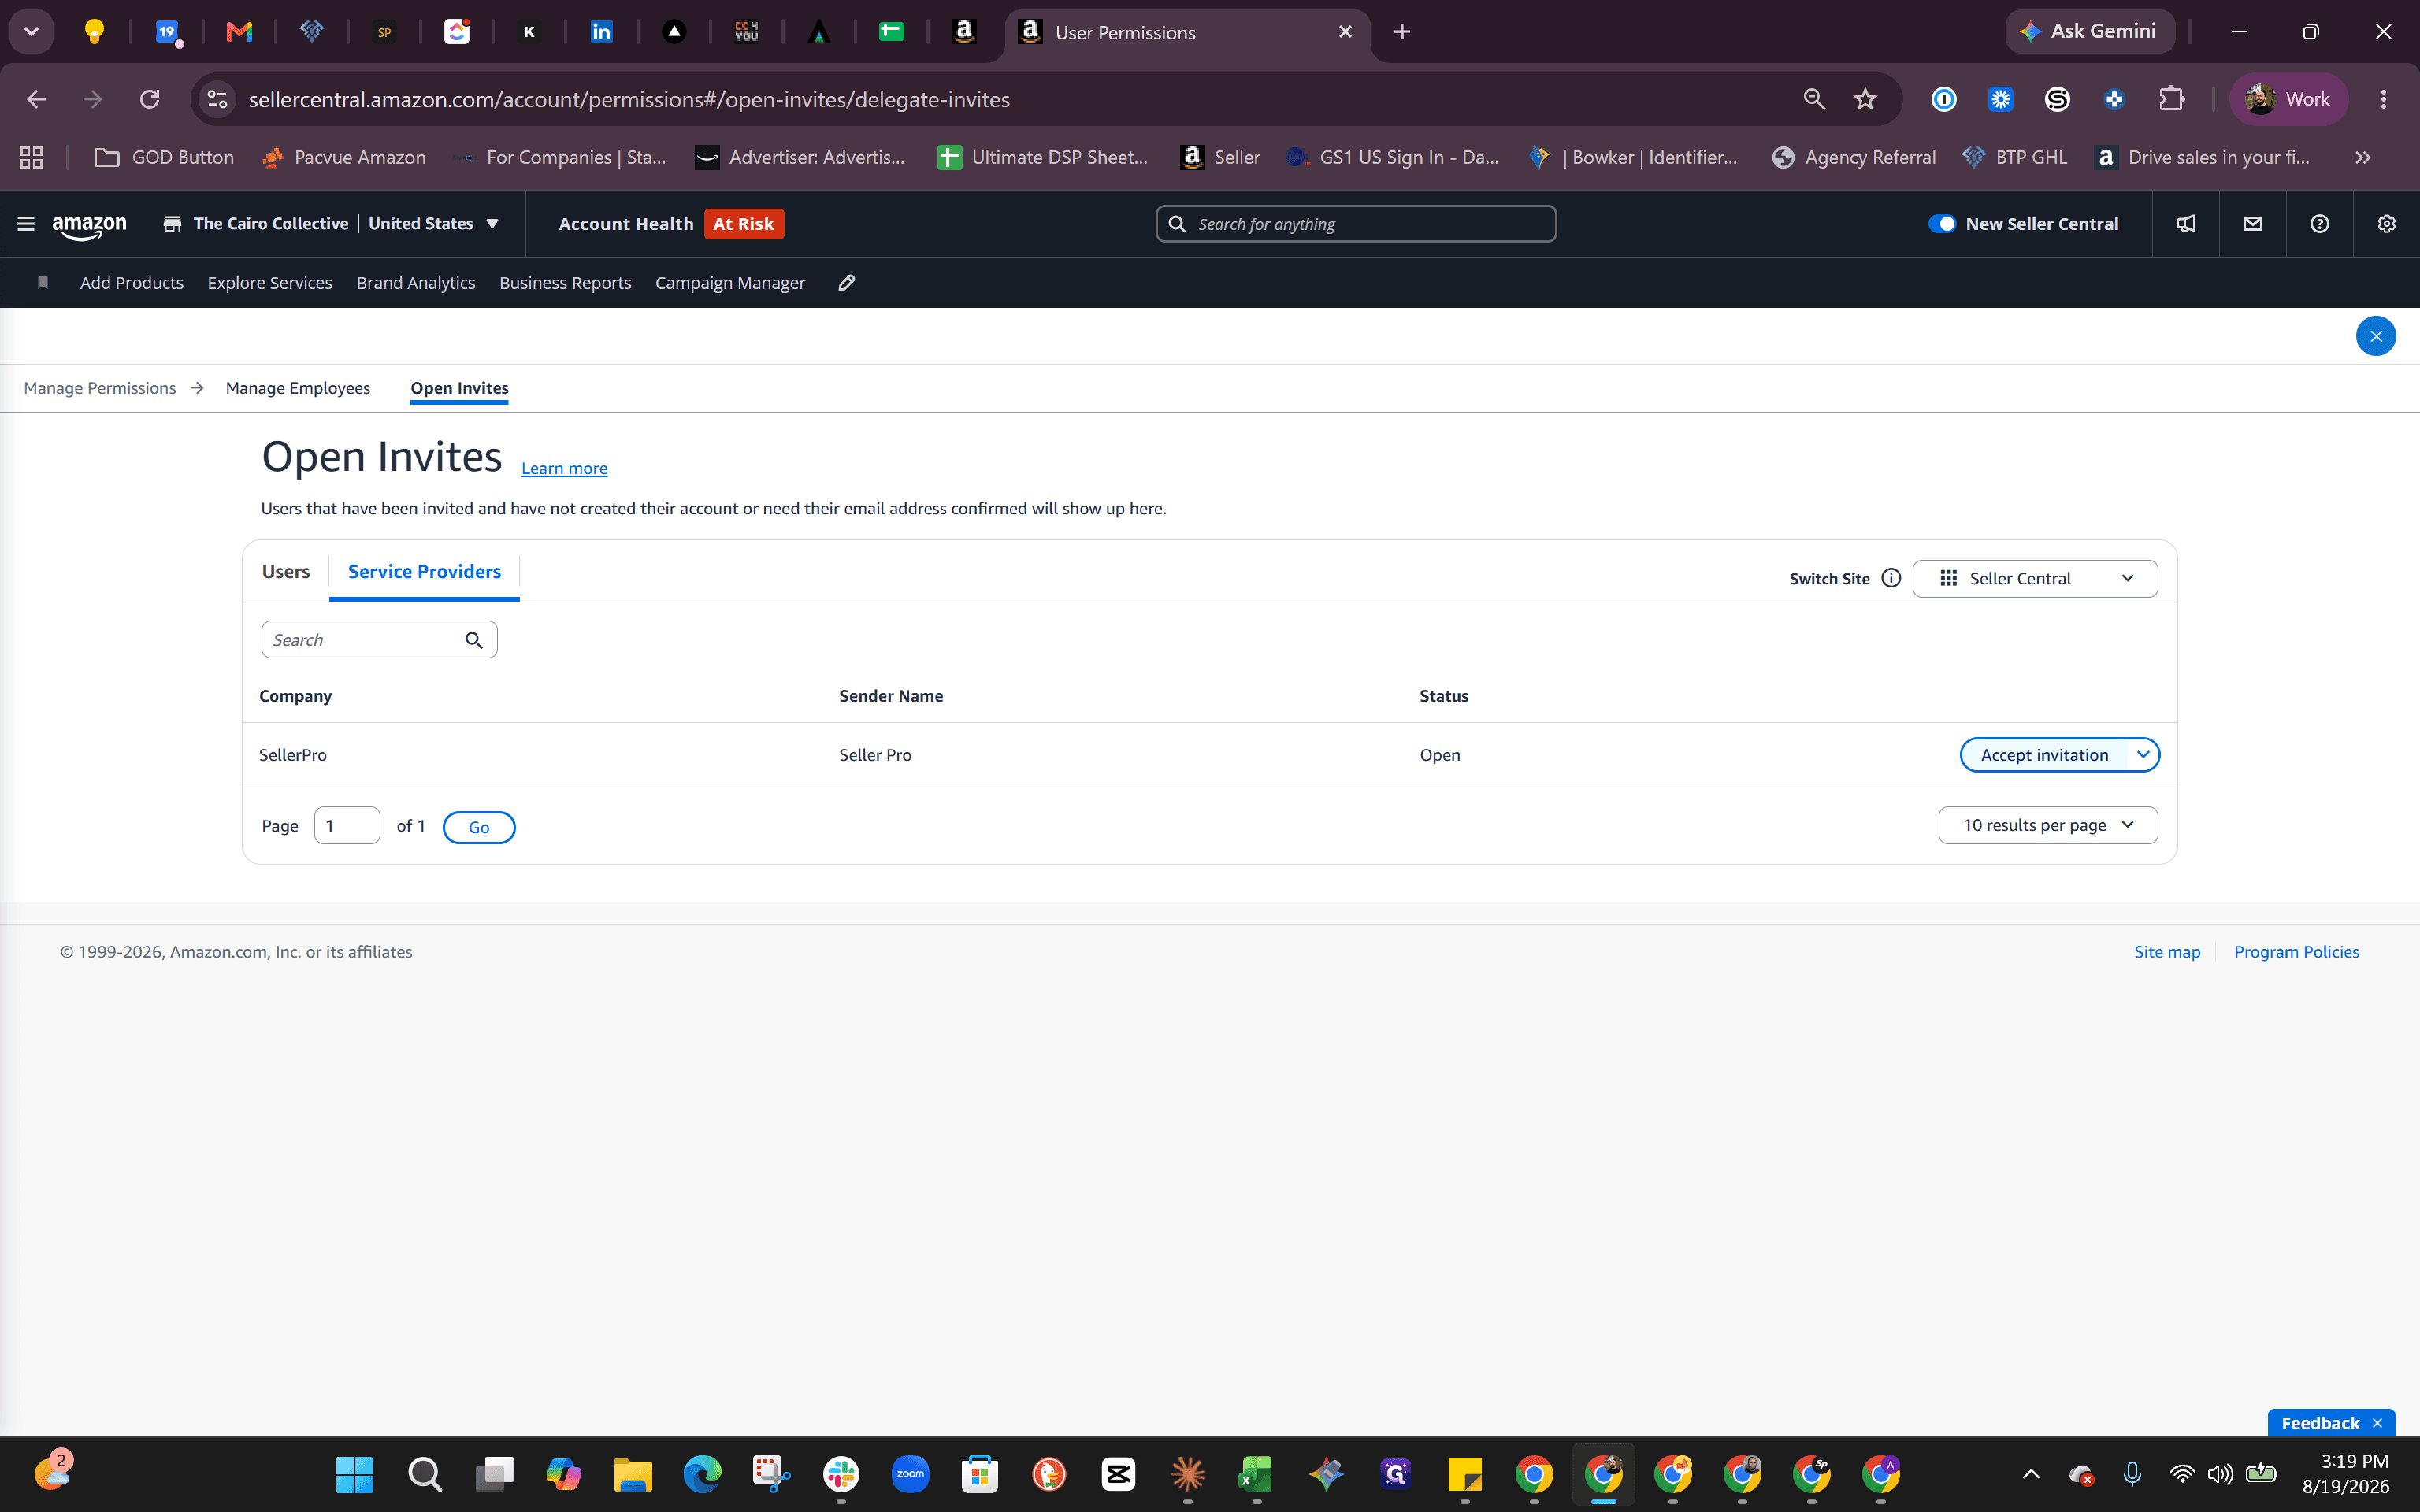The image size is (2420, 1512).
Task: Open the messages envelope icon
Action: click(2253, 224)
